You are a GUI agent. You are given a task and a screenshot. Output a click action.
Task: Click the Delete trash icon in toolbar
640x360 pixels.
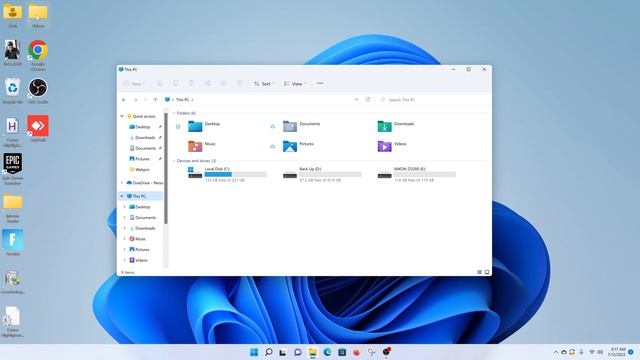(240, 84)
